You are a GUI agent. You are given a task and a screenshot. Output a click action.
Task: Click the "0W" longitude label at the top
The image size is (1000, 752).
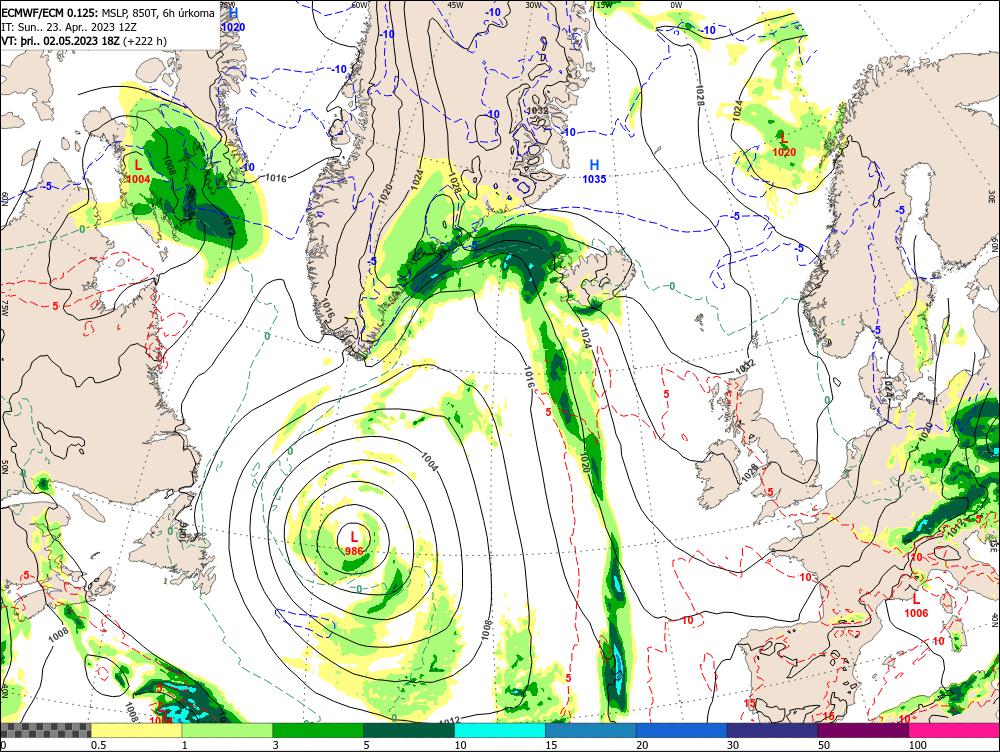coord(677,5)
